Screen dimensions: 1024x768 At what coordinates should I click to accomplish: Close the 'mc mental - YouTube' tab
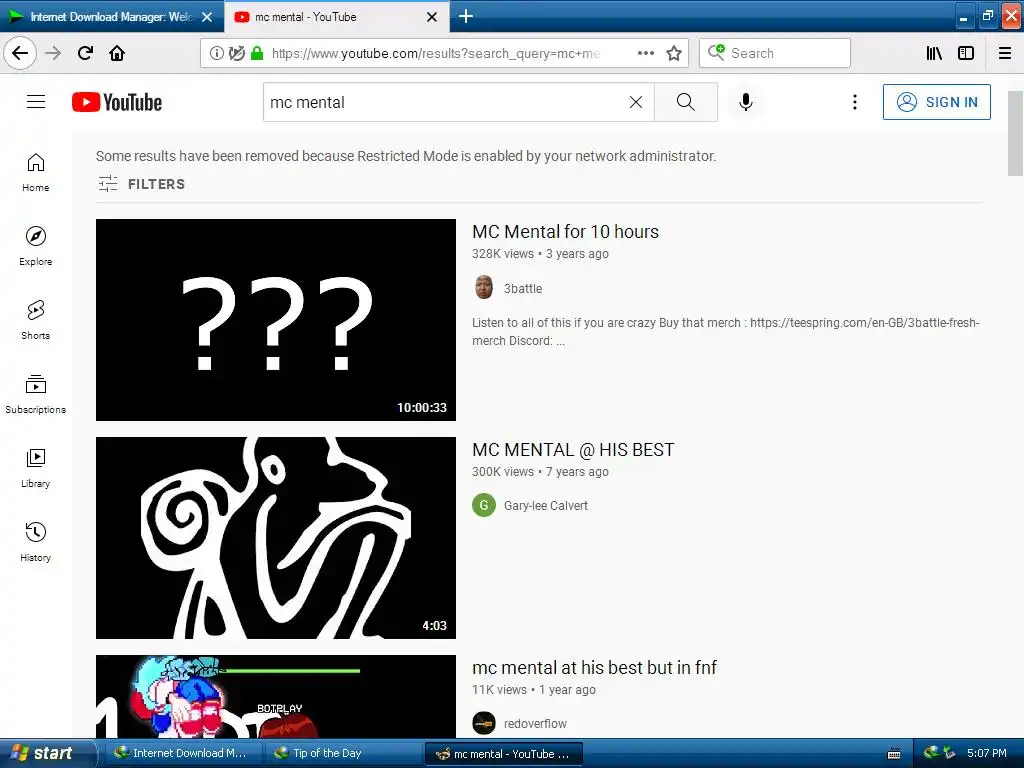[x=432, y=17]
